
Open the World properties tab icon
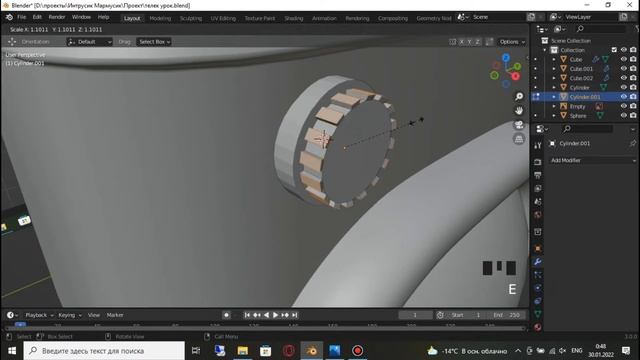point(538,215)
